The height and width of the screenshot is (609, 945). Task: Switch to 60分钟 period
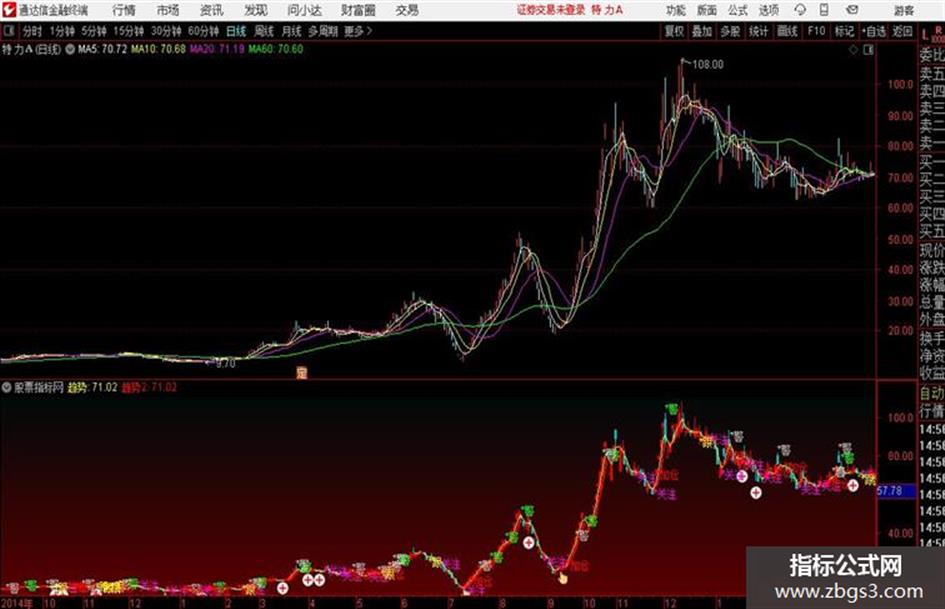204,31
